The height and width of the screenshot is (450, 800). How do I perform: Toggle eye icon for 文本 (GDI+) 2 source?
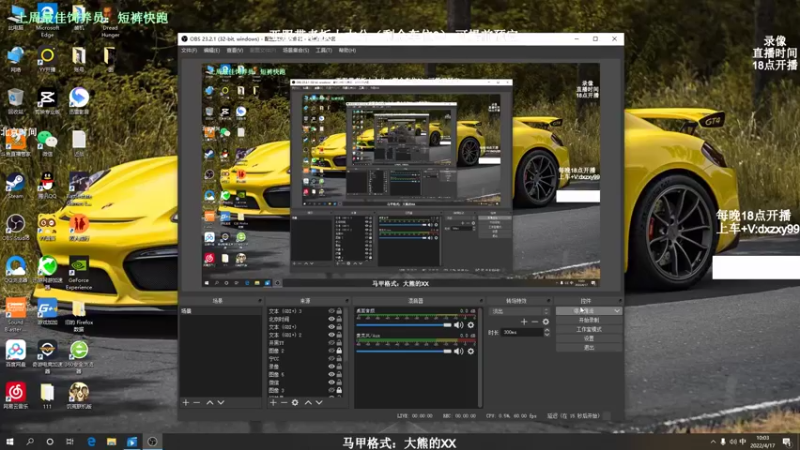[332, 335]
